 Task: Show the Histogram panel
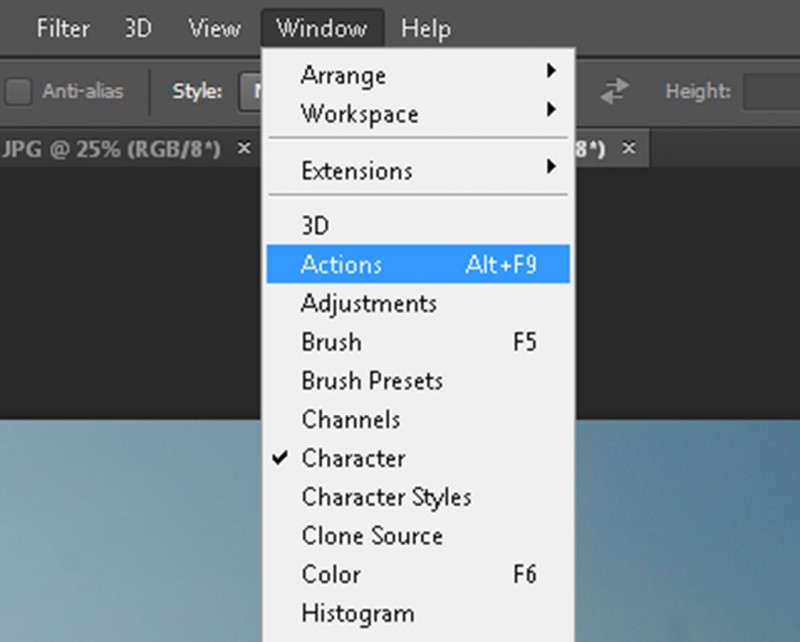pos(357,613)
